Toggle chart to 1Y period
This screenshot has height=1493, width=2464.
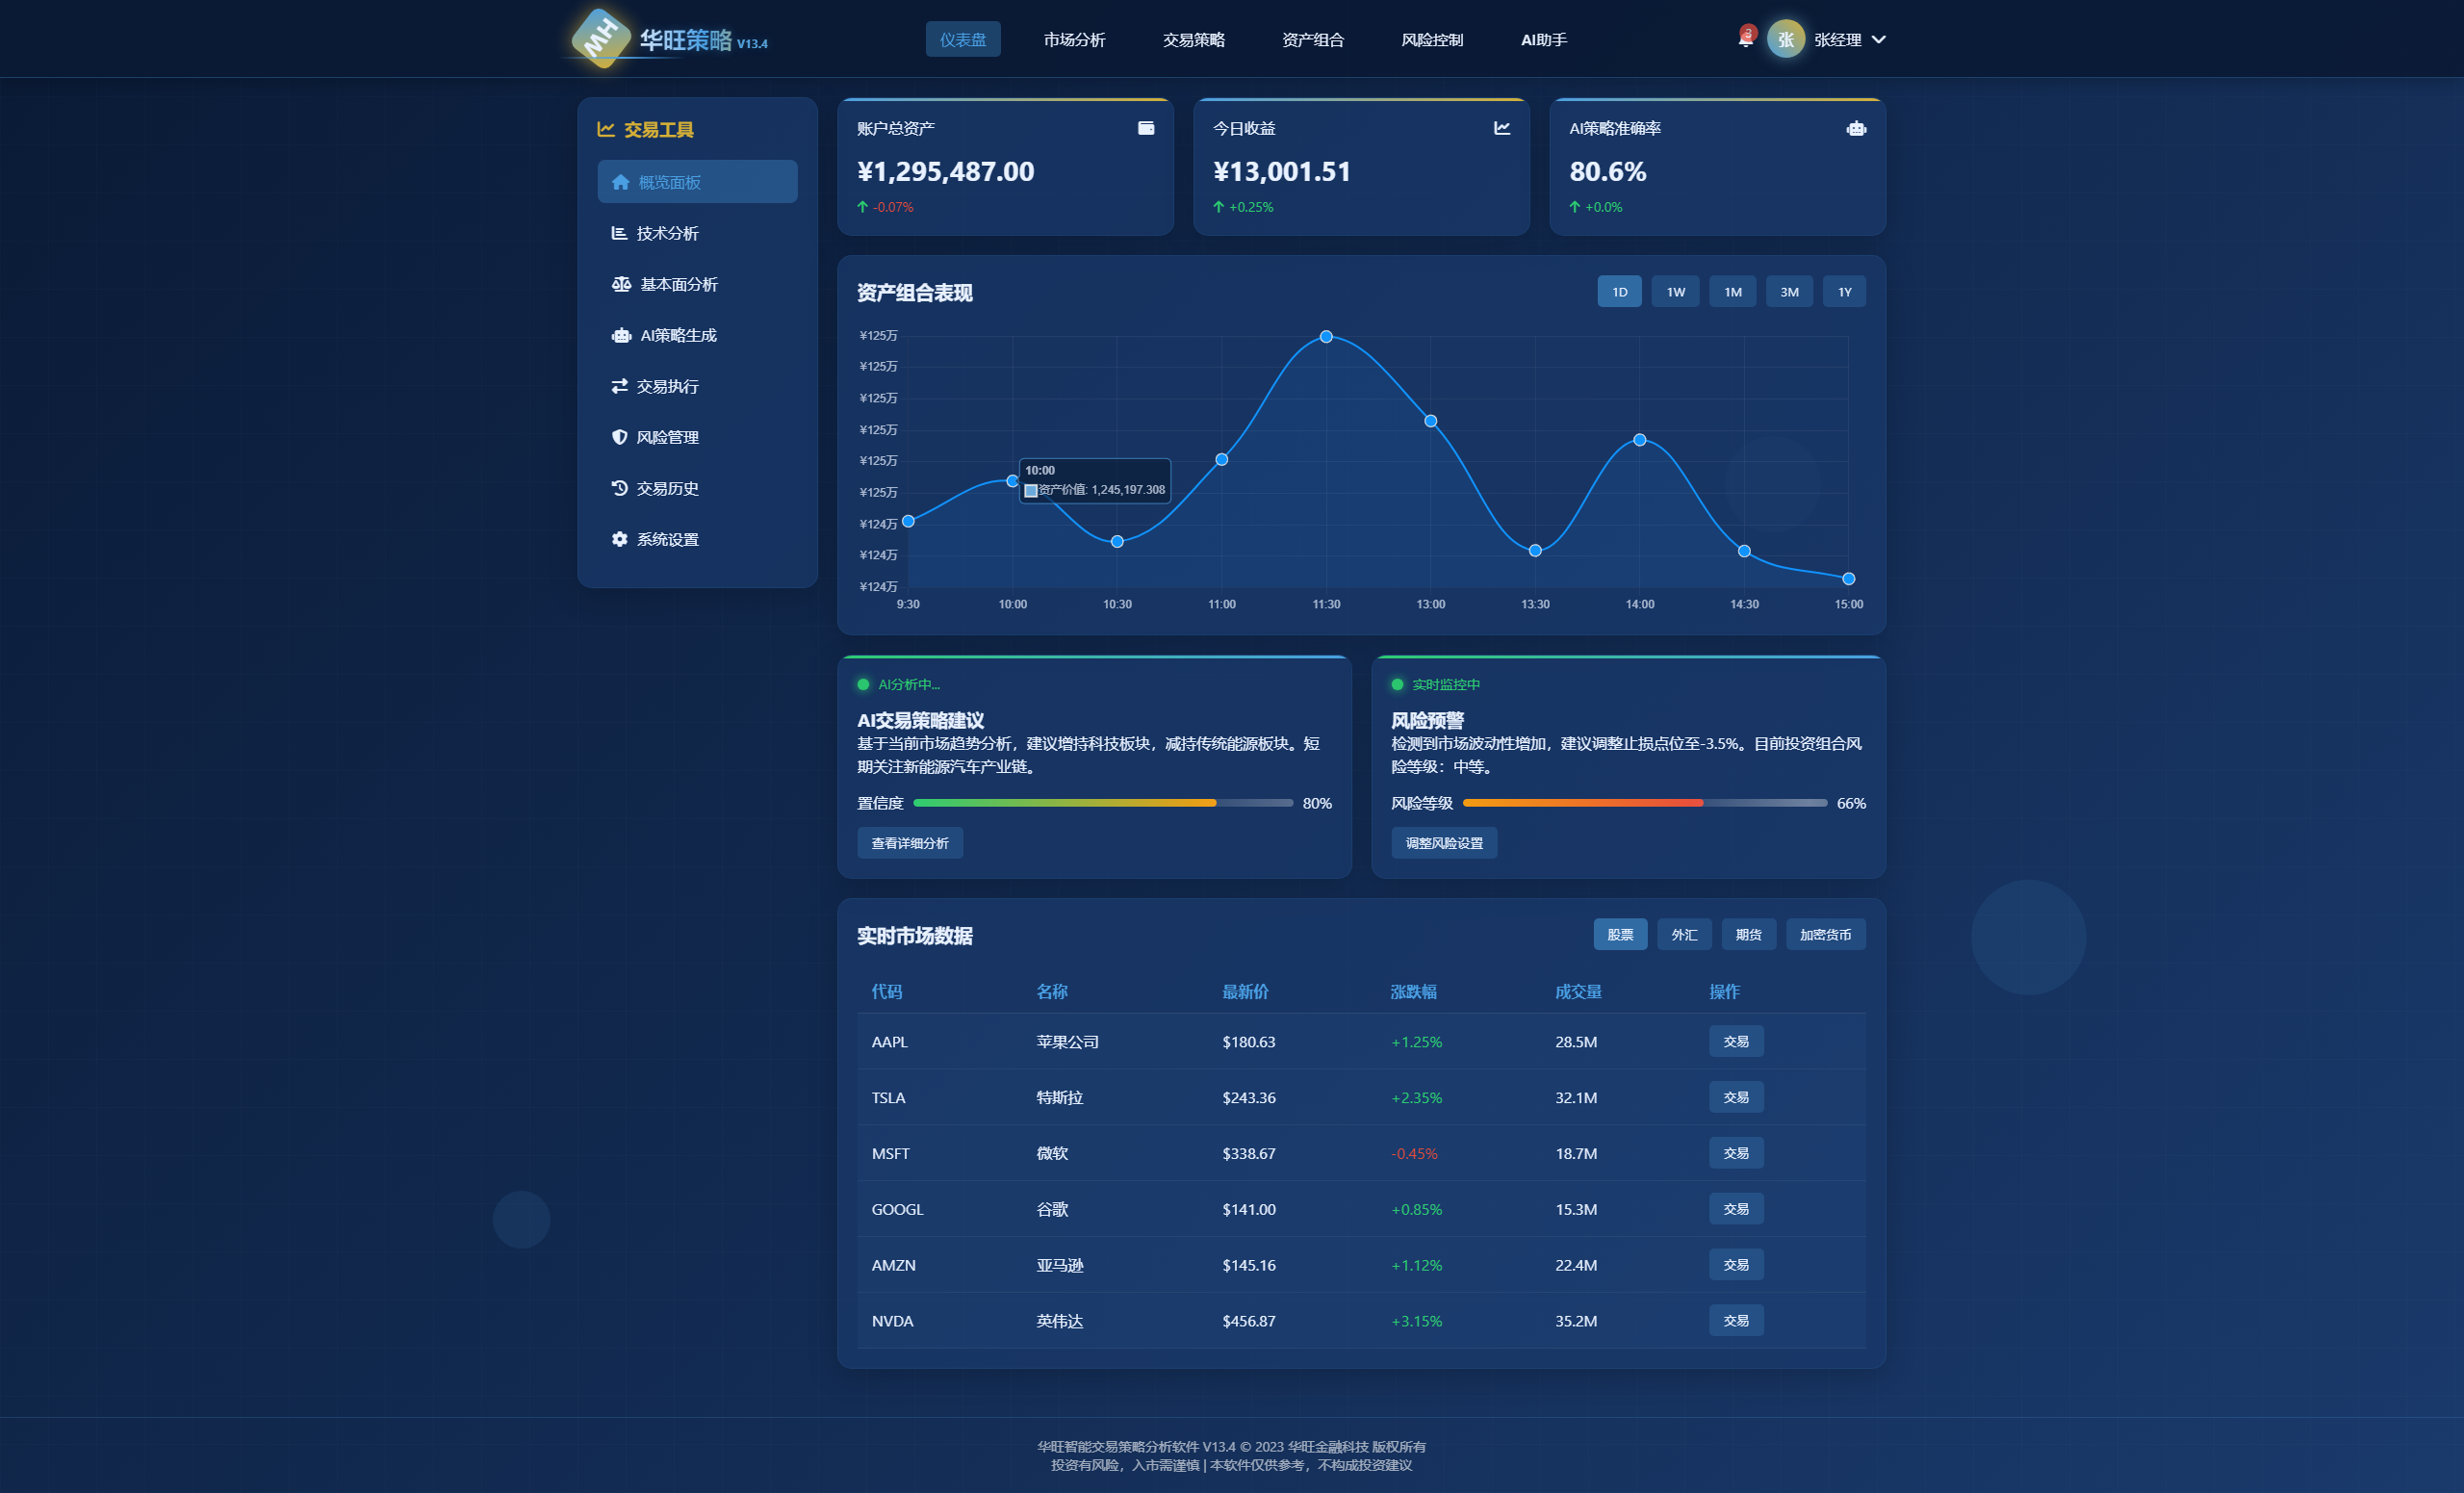point(1844,292)
